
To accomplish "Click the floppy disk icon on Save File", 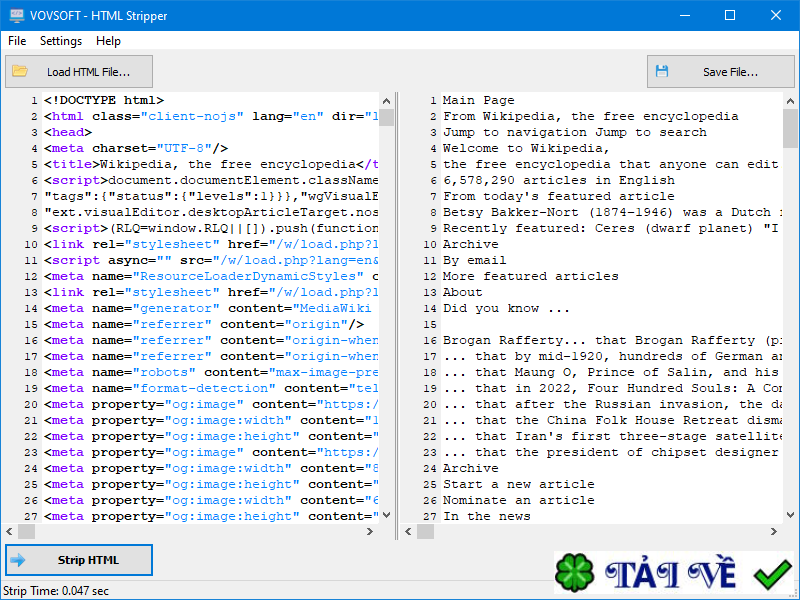I will [662, 71].
